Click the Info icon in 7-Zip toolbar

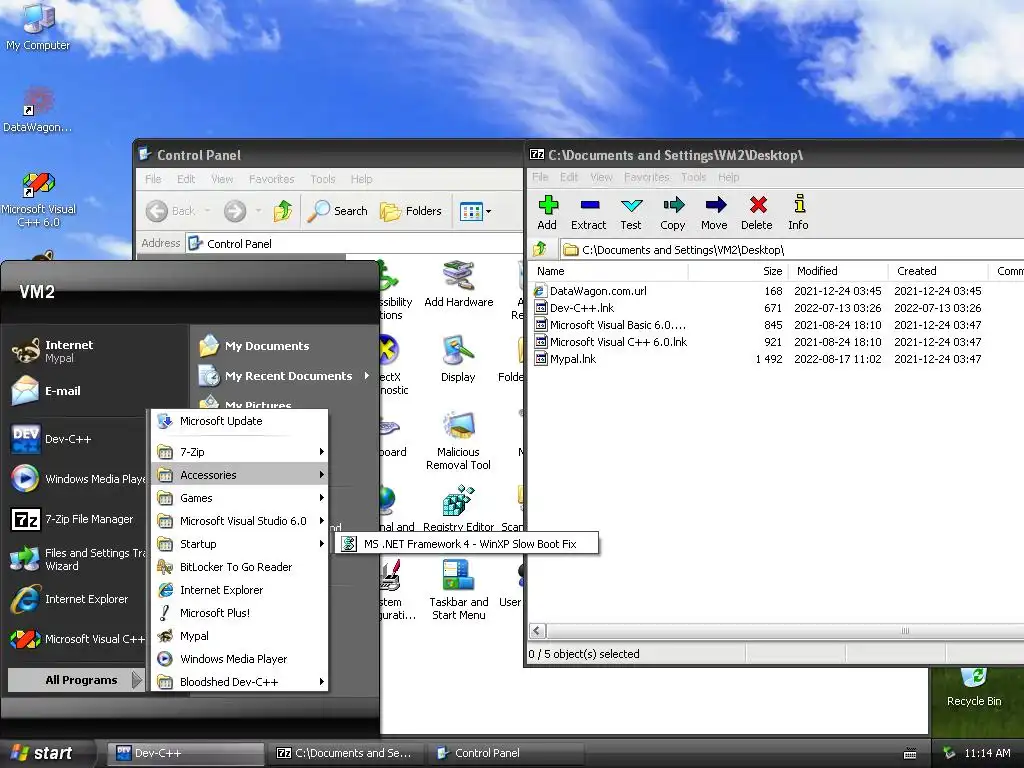[798, 213]
